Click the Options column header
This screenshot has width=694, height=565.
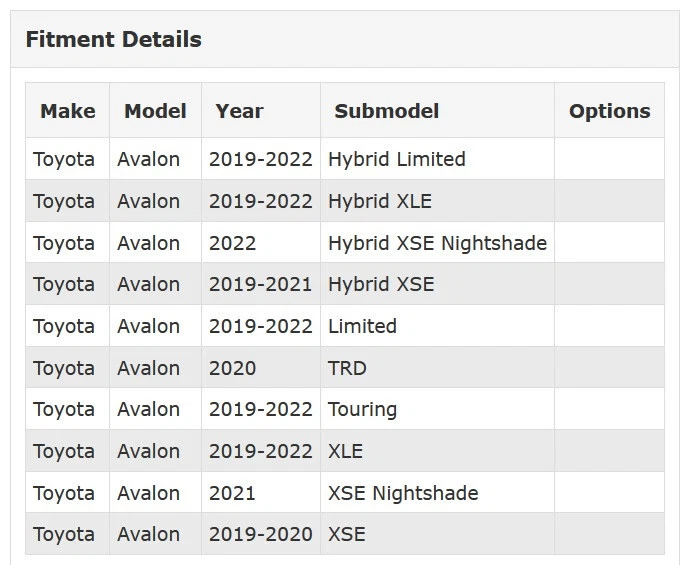[x=609, y=111]
